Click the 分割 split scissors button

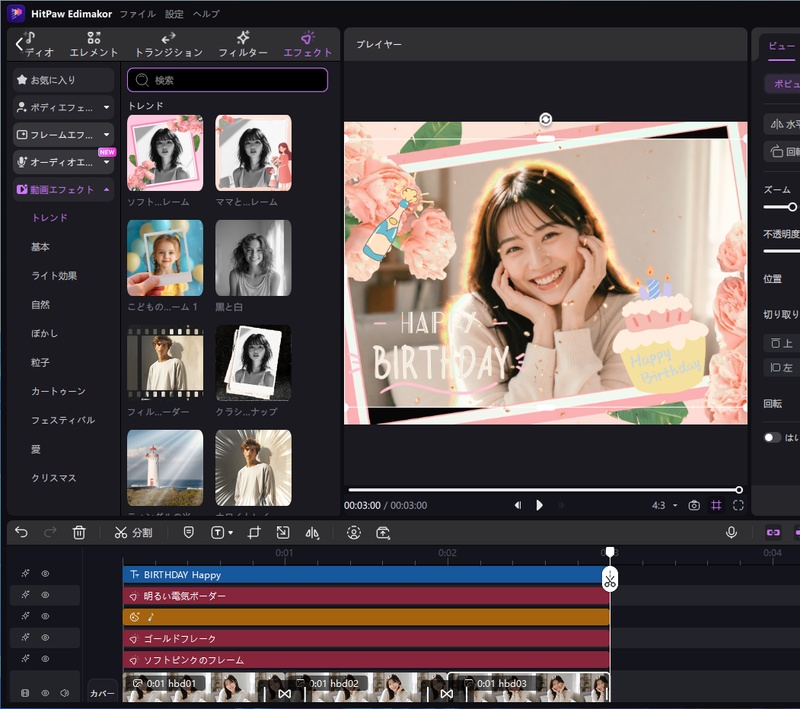click(133, 533)
